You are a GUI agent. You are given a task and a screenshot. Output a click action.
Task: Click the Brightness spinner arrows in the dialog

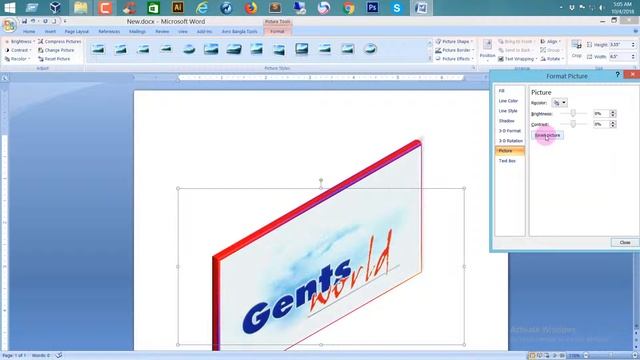pos(612,113)
